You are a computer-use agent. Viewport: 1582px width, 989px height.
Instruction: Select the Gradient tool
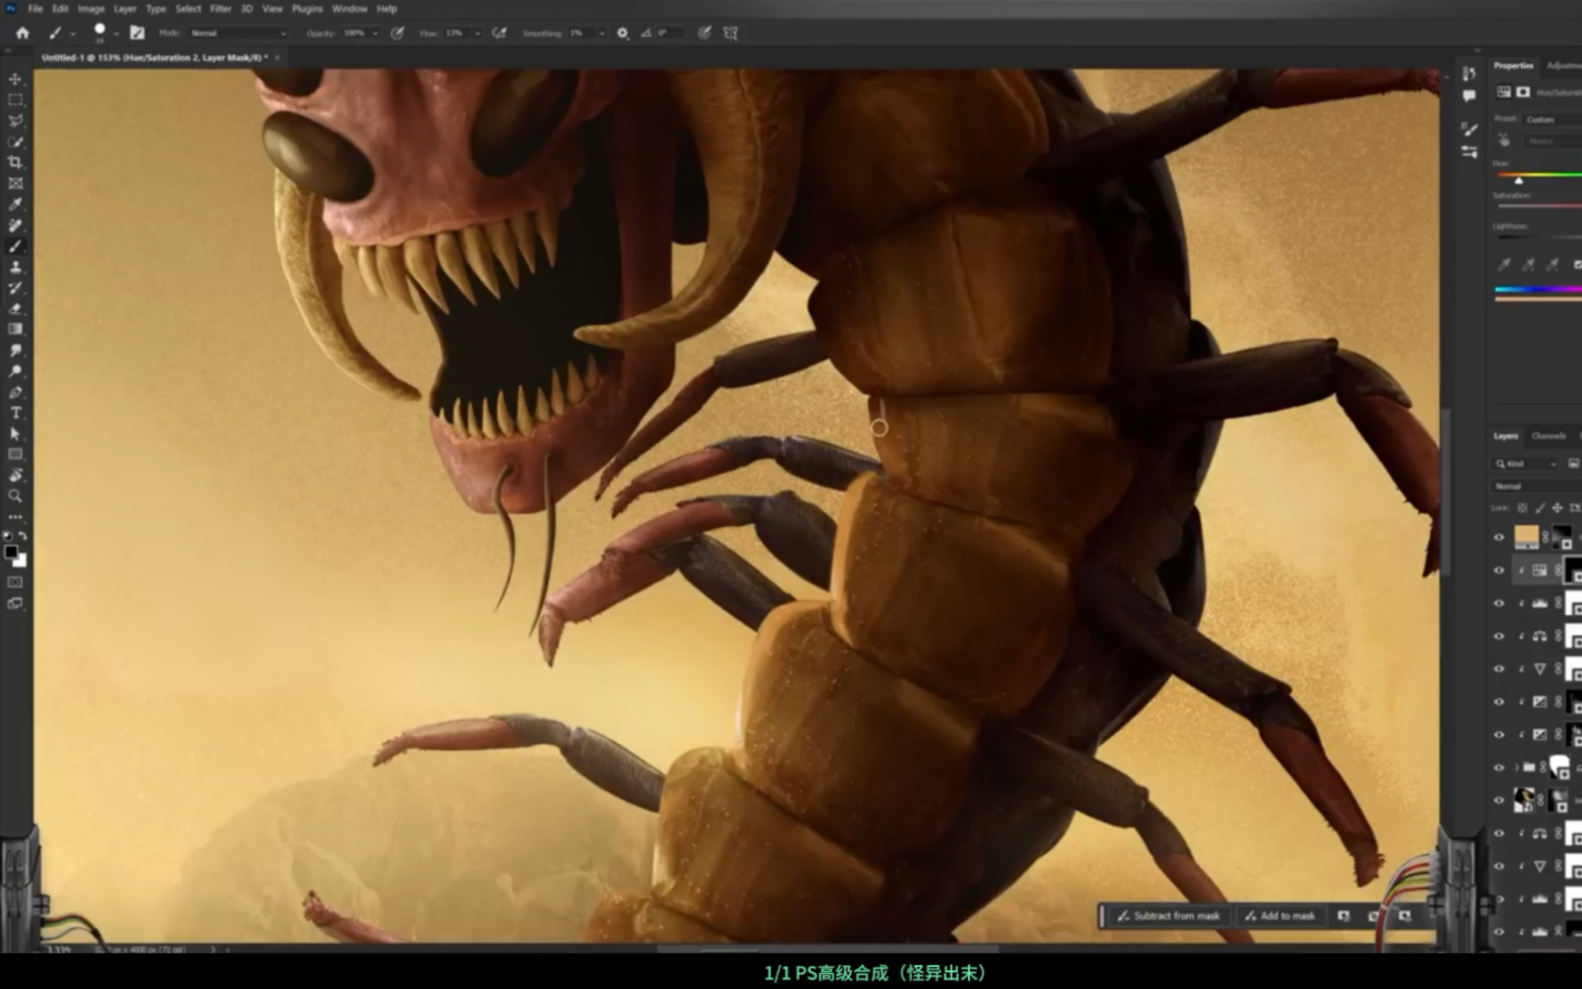click(x=15, y=329)
